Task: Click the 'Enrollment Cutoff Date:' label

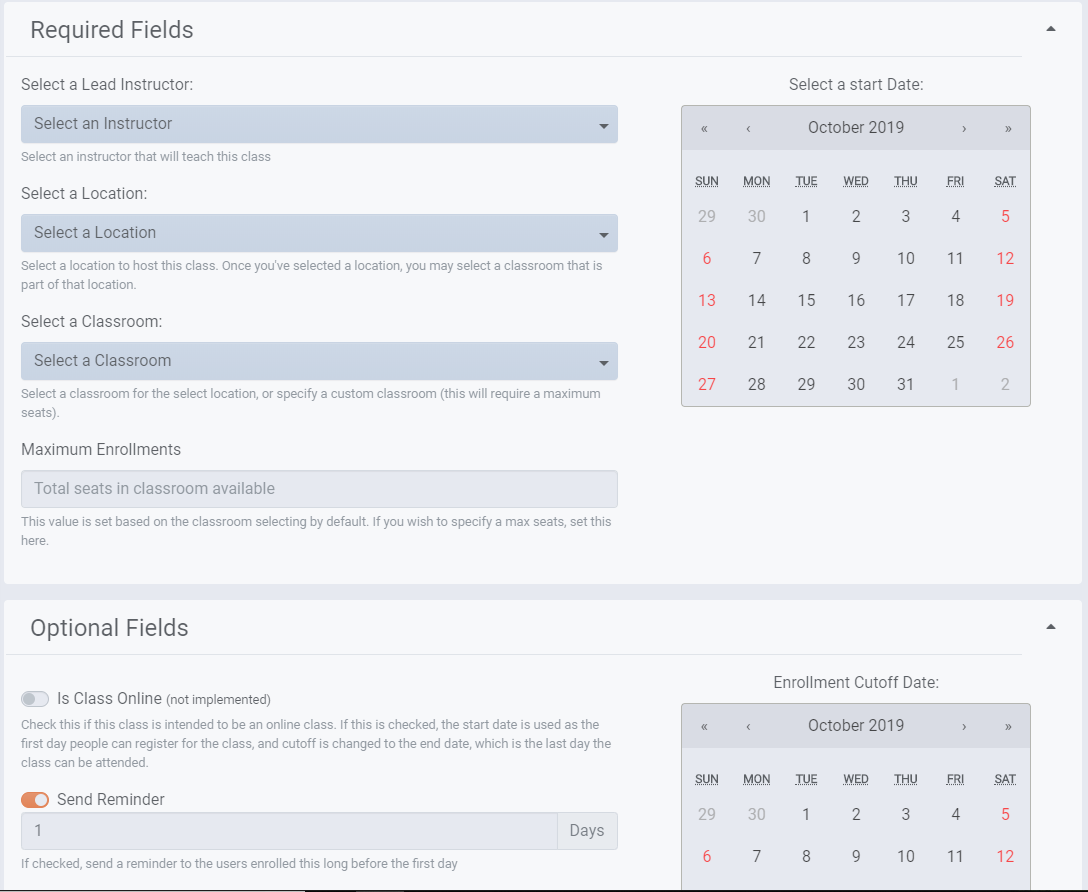Action: click(x=856, y=683)
